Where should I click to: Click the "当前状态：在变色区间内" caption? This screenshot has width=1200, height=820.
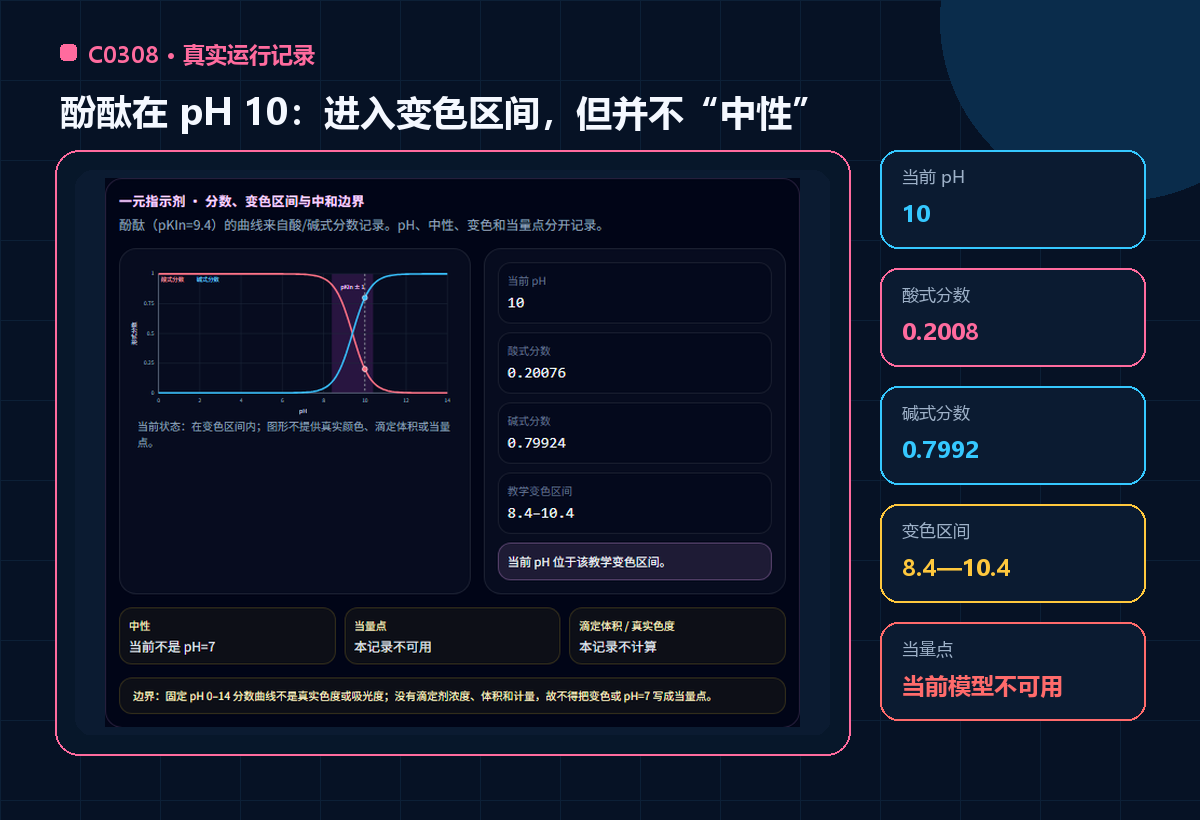[294, 434]
